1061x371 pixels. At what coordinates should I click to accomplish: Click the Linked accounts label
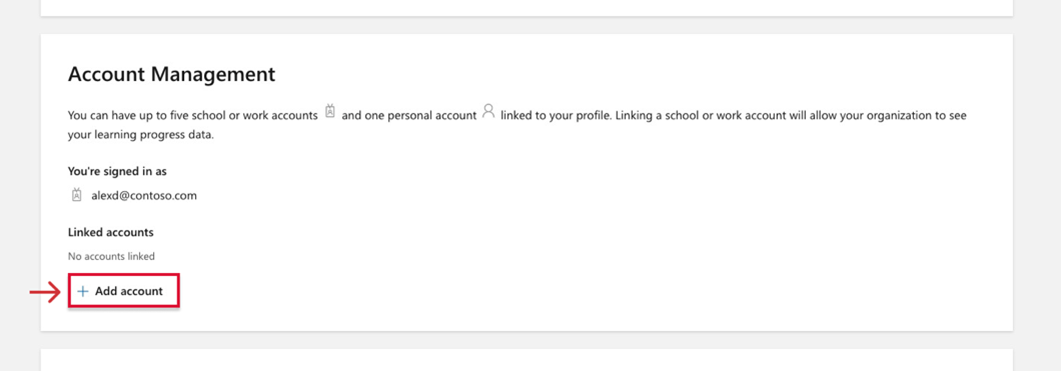(x=111, y=232)
